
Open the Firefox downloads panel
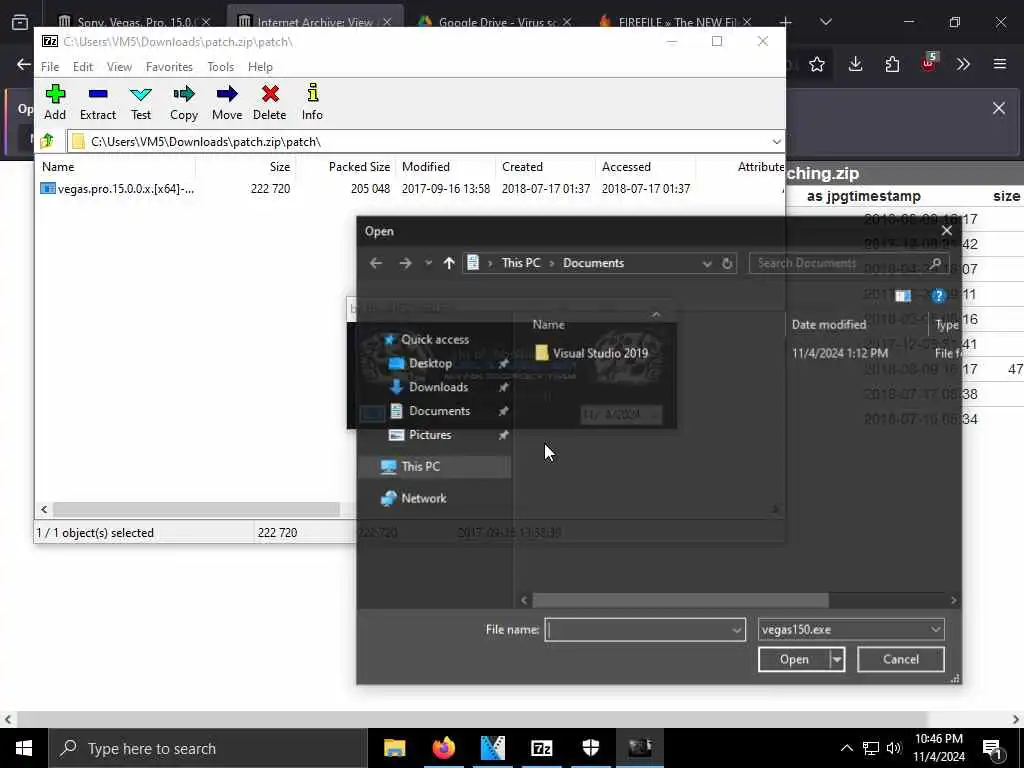click(856, 64)
